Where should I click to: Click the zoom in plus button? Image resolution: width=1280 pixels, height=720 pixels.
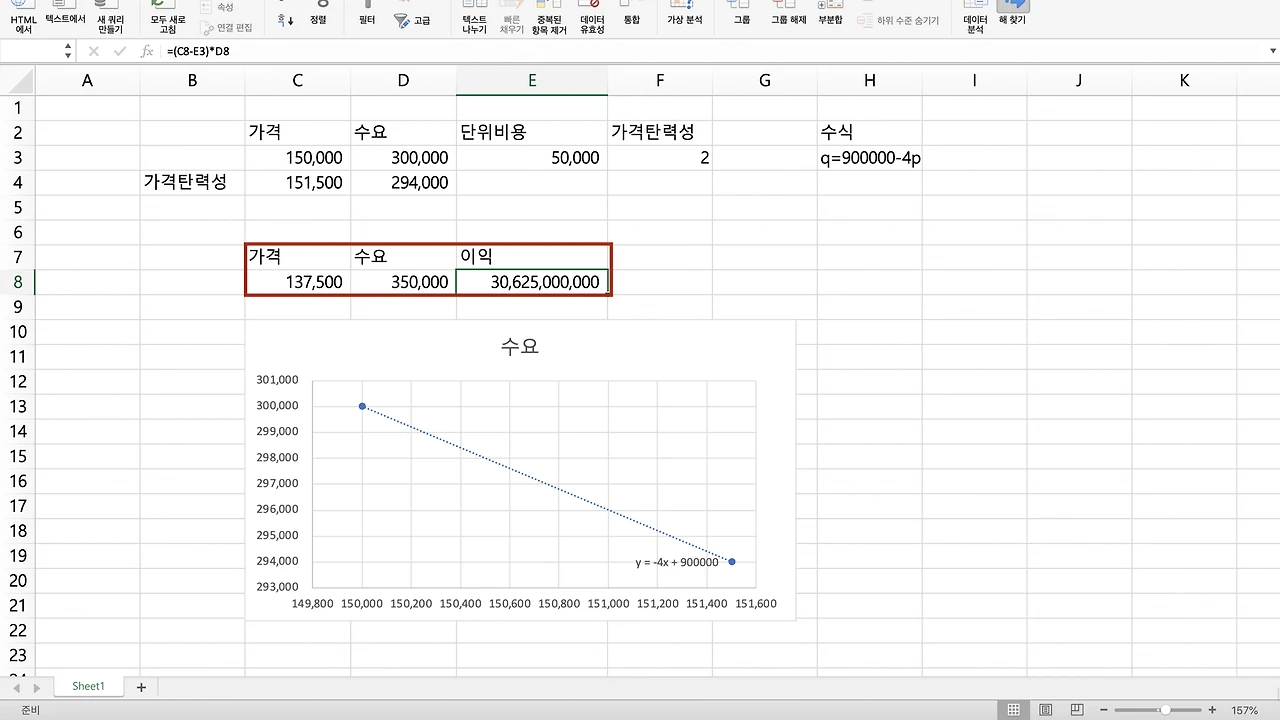tap(1212, 710)
